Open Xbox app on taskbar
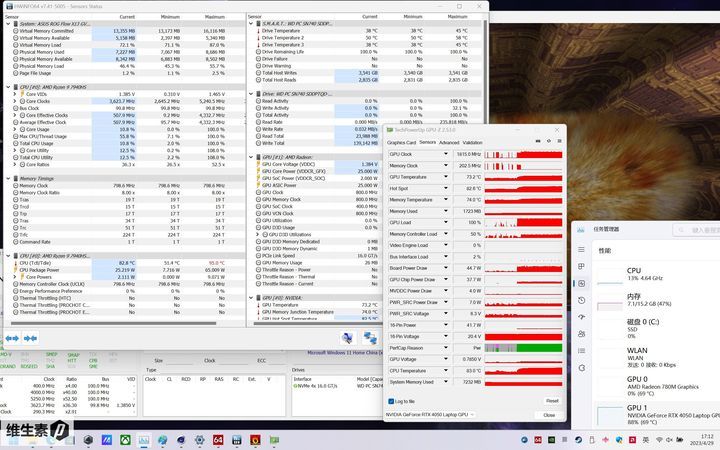The image size is (720, 450). pyautogui.click(x=125, y=440)
